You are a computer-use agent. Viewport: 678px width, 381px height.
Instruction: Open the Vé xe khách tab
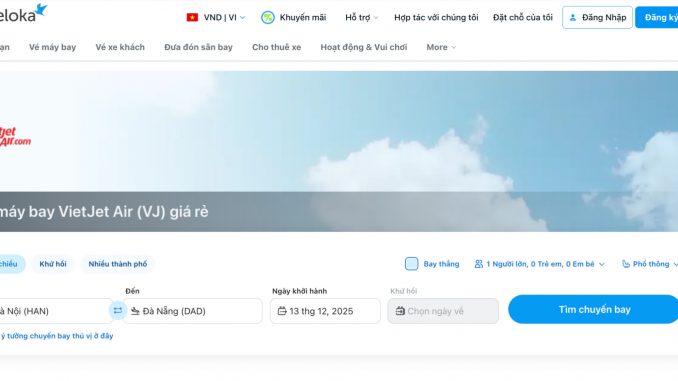[x=120, y=47]
